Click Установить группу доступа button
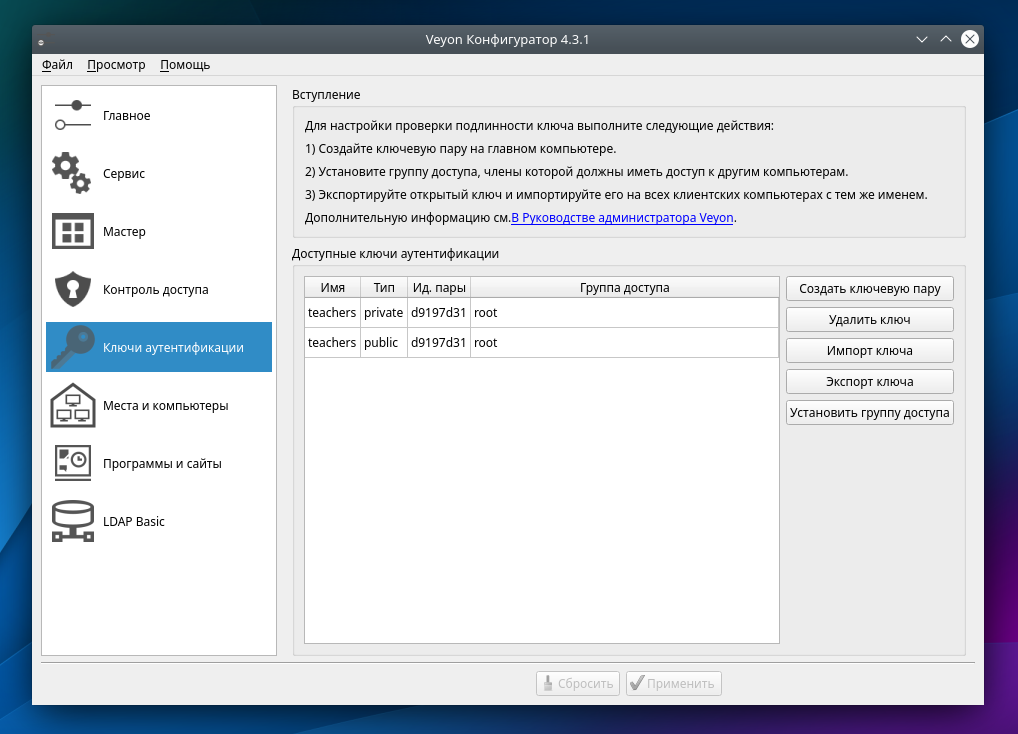This screenshot has height=734, width=1018. point(869,413)
